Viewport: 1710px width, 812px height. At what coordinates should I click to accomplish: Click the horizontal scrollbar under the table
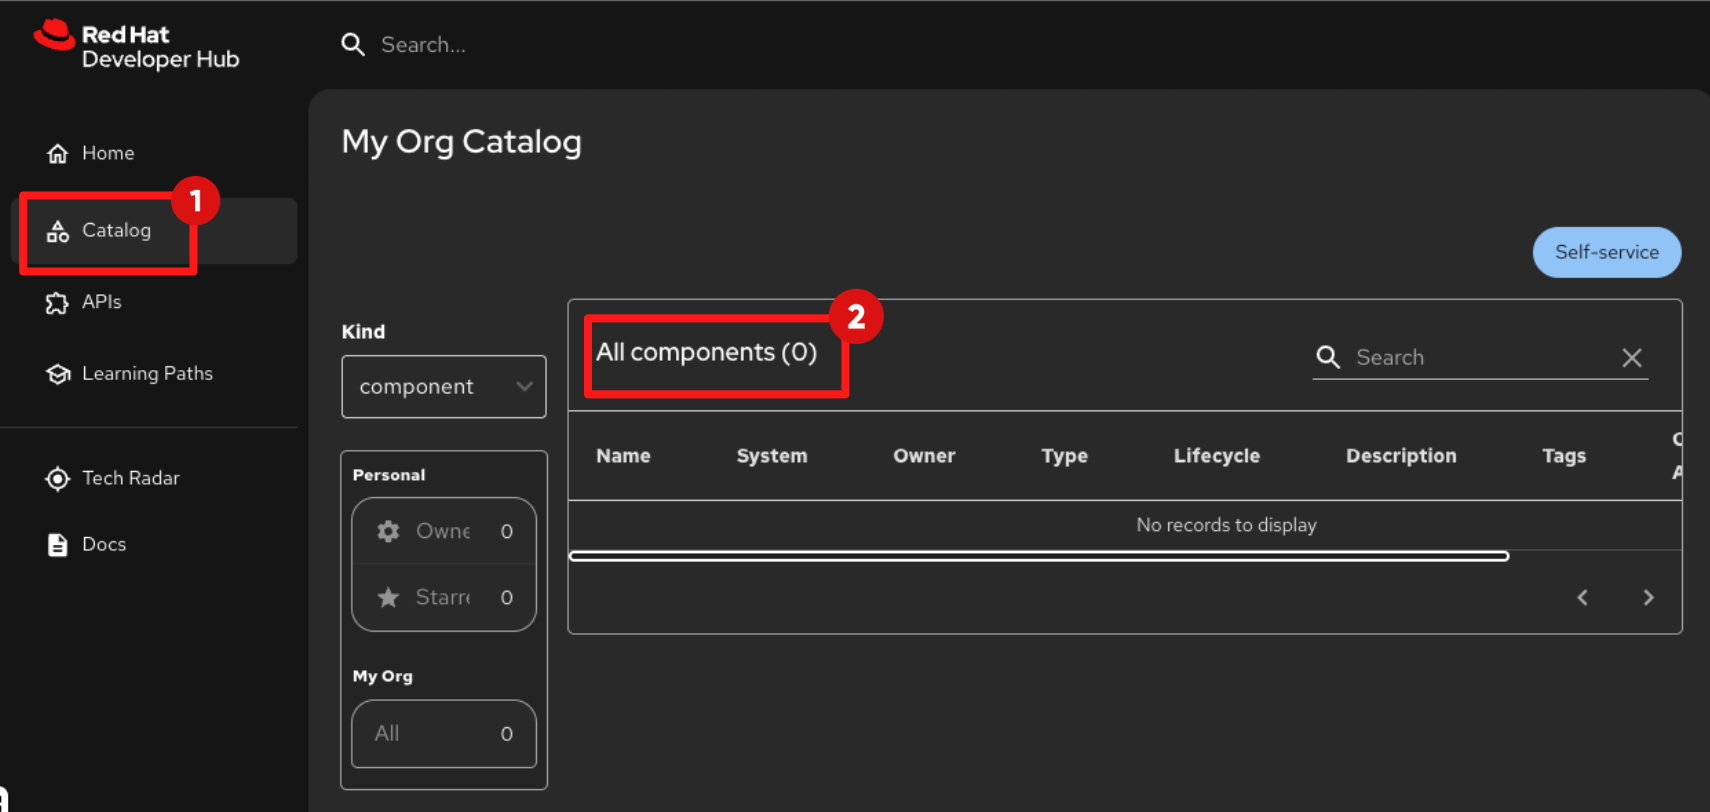(1038, 556)
